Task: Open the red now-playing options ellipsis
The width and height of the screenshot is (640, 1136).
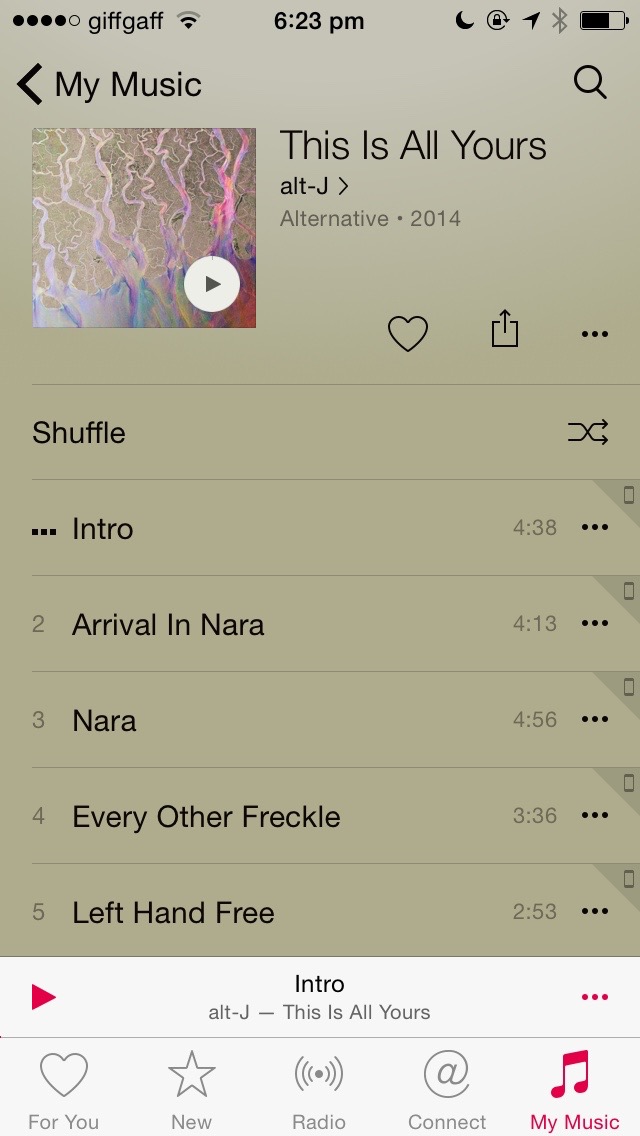Action: point(594,998)
